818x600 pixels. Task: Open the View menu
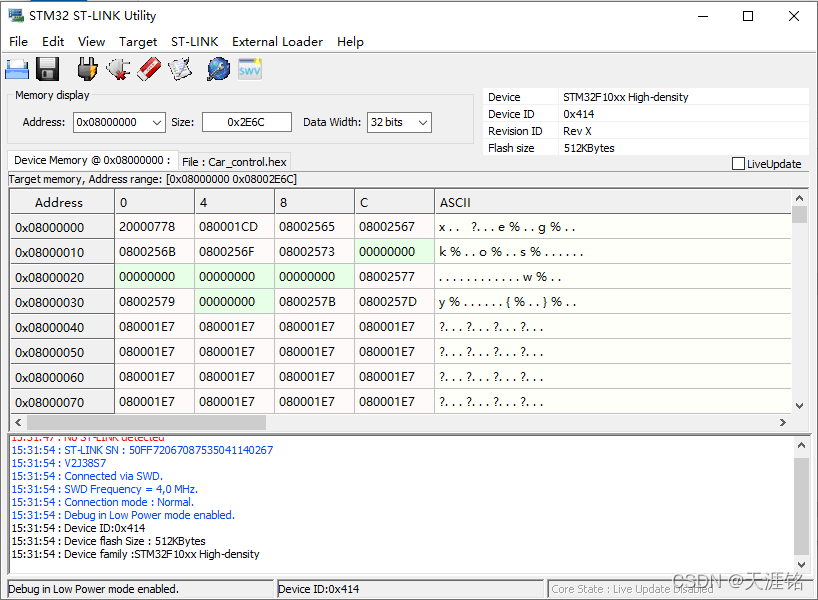(91, 42)
